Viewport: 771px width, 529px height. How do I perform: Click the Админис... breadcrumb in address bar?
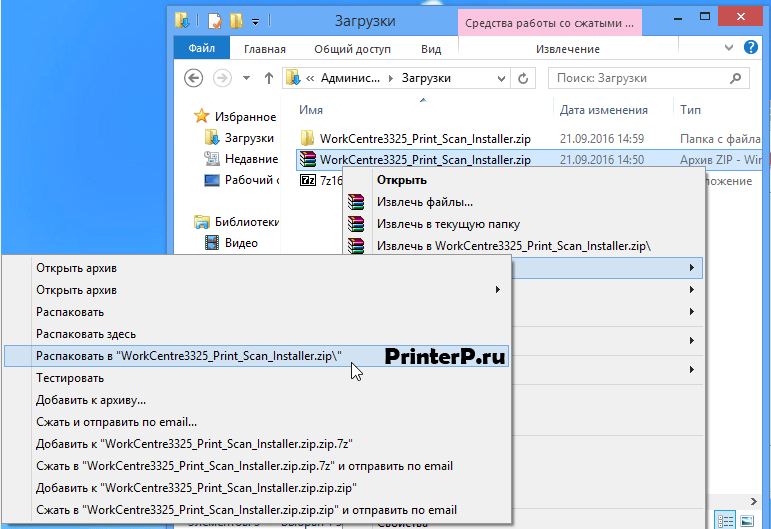(x=350, y=78)
